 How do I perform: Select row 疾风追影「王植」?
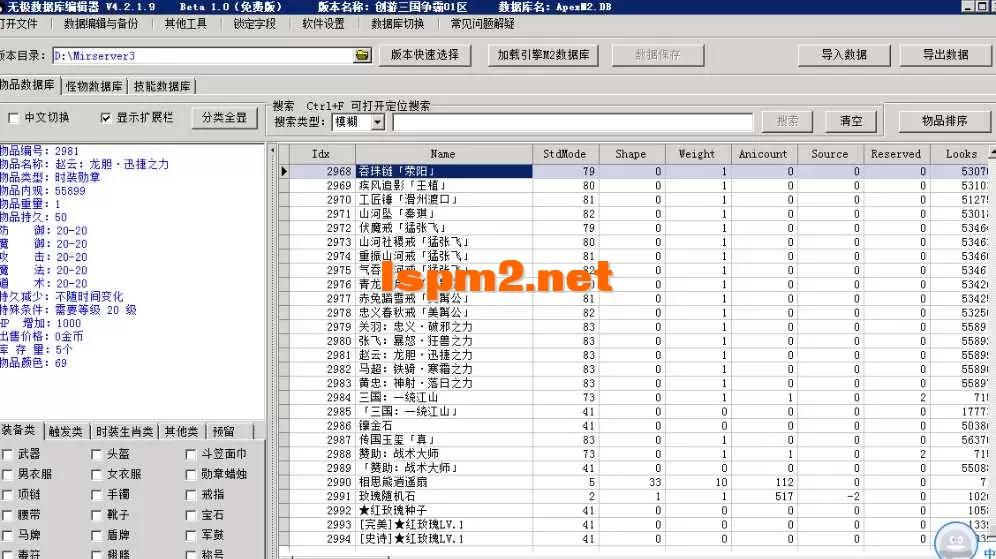pos(635,185)
